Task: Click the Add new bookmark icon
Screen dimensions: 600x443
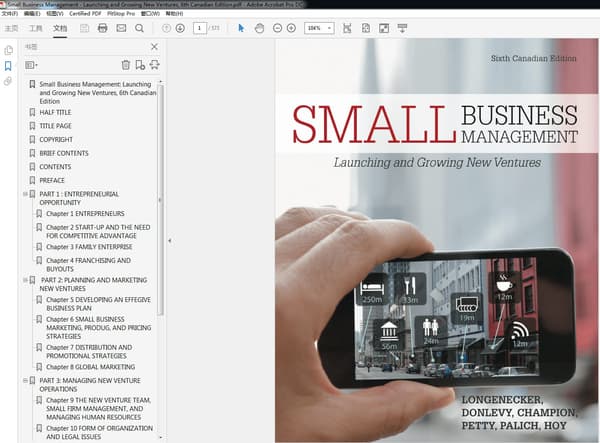Action: [x=140, y=65]
